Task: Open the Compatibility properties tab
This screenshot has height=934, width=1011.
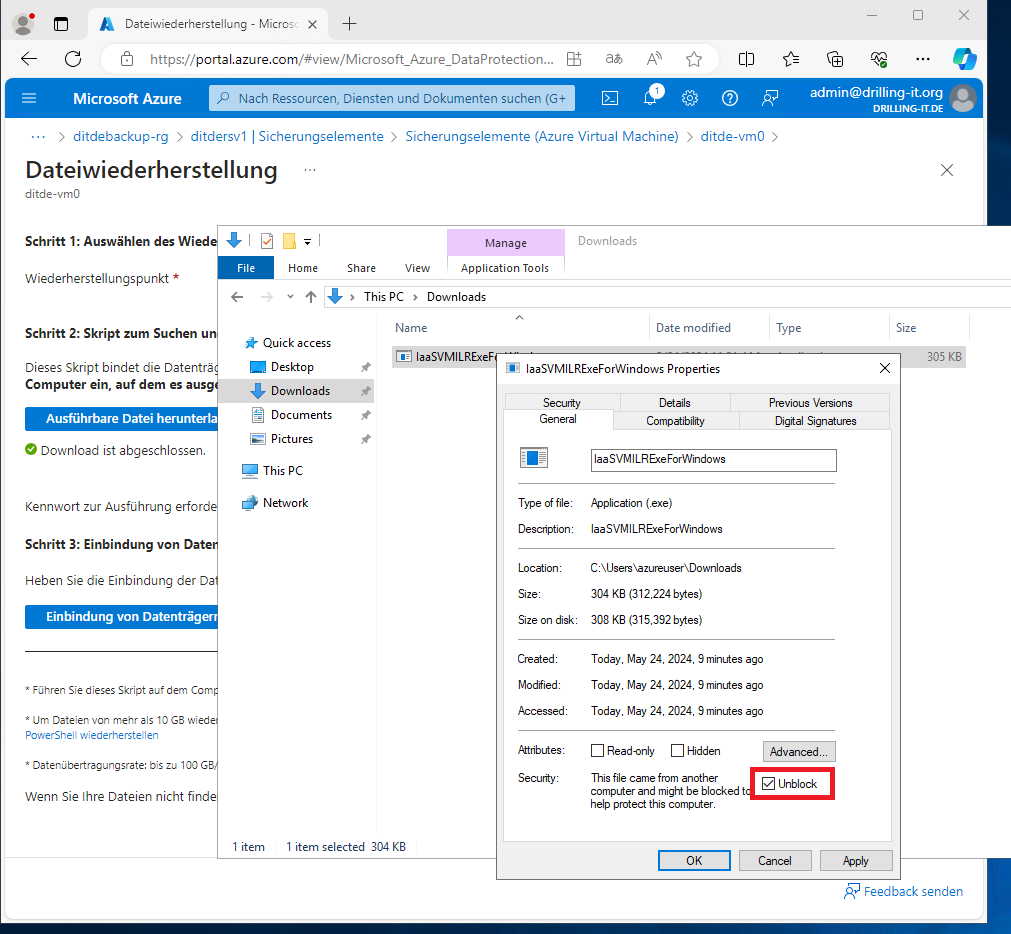Action: pyautogui.click(x=675, y=421)
